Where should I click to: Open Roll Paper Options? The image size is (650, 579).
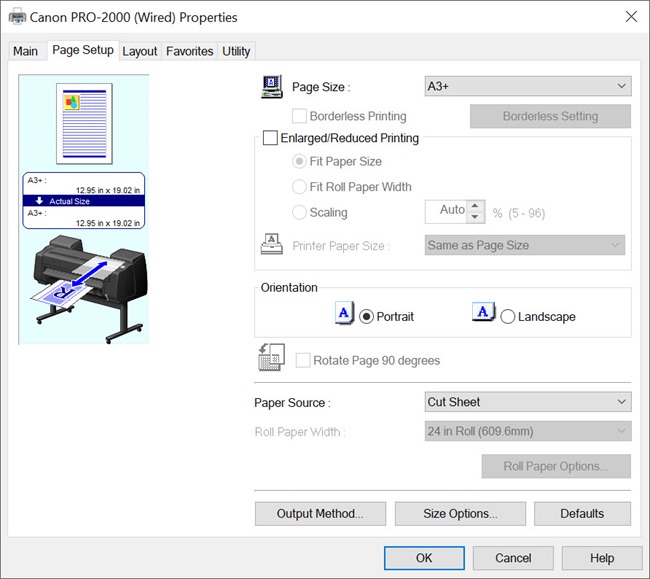pyautogui.click(x=556, y=466)
